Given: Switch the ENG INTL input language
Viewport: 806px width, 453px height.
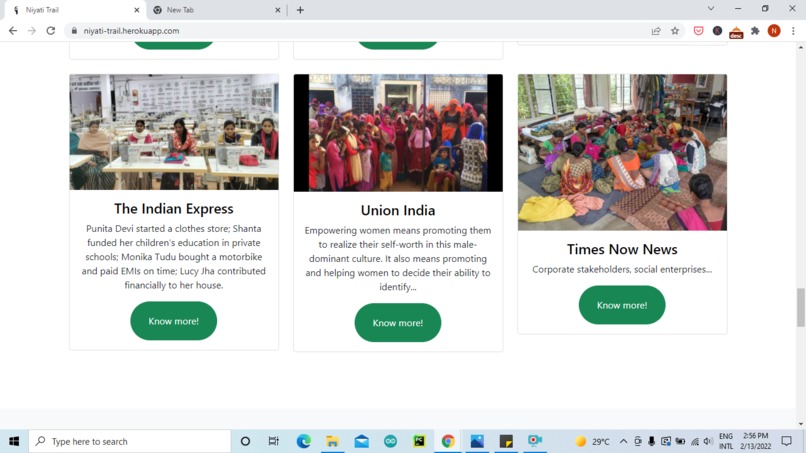Looking at the screenshot, I should point(726,441).
